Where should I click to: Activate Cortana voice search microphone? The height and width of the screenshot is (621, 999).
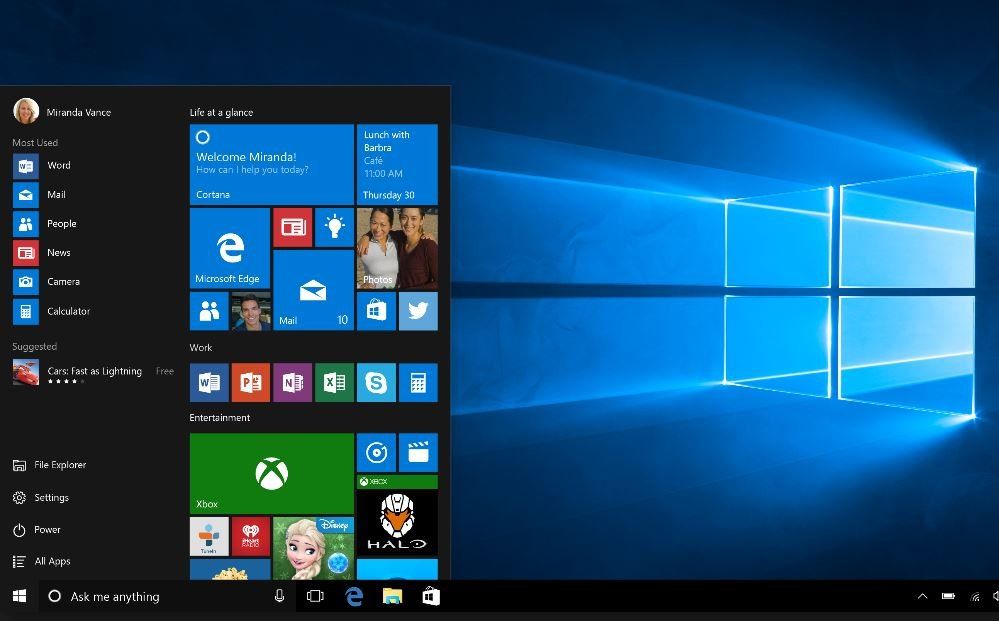click(x=279, y=596)
